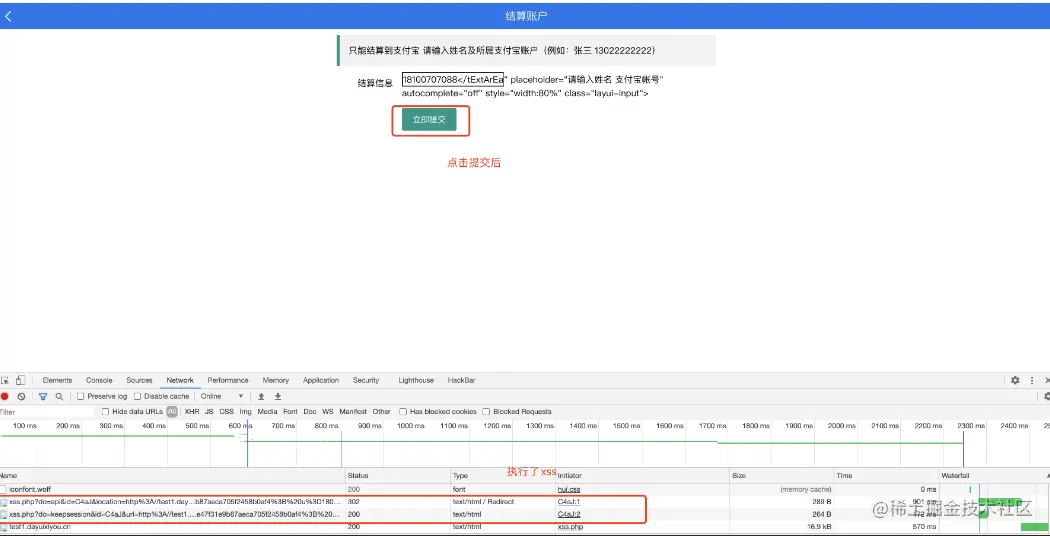Check Hide data URLs
This screenshot has width=1050, height=536.
(x=106, y=411)
